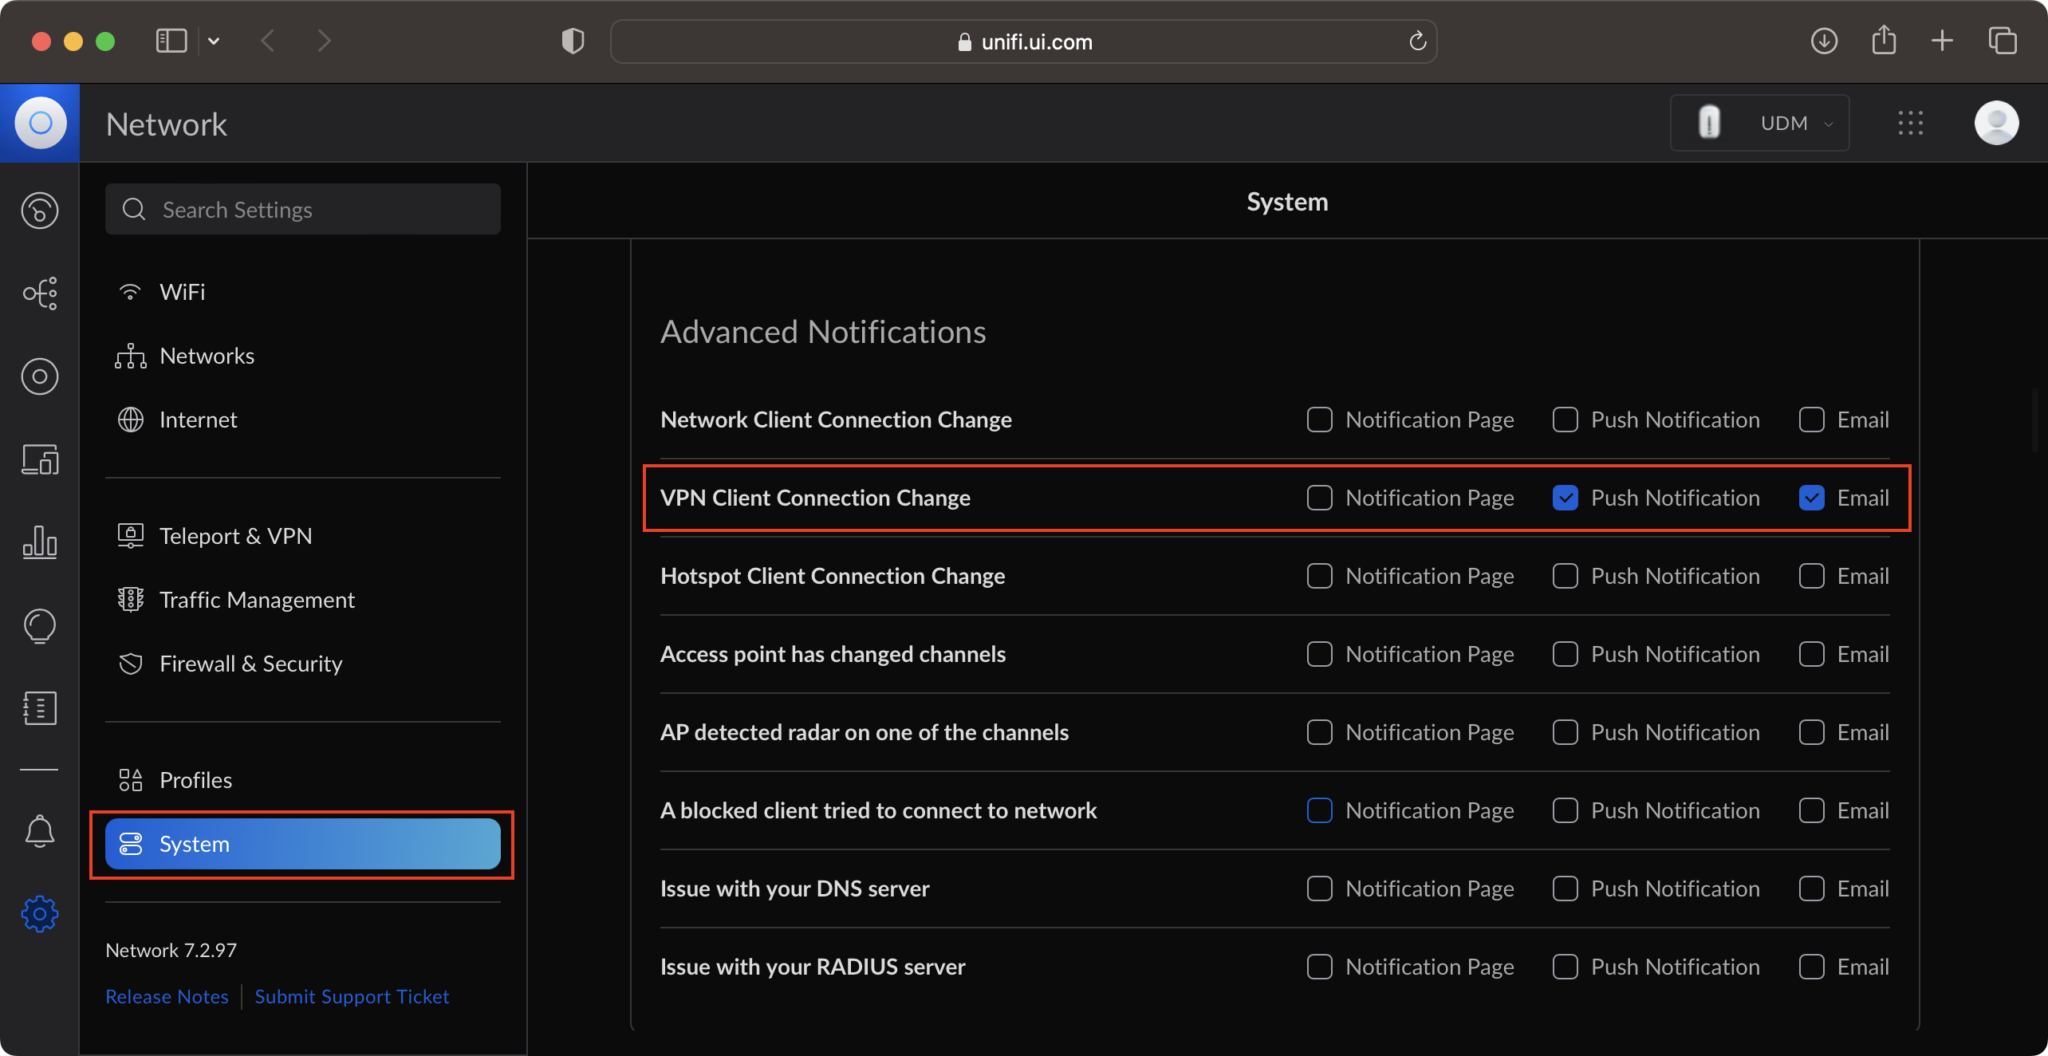Open the UniFi apps grid menu
Screen dimensions: 2048x1056
tap(1910, 123)
